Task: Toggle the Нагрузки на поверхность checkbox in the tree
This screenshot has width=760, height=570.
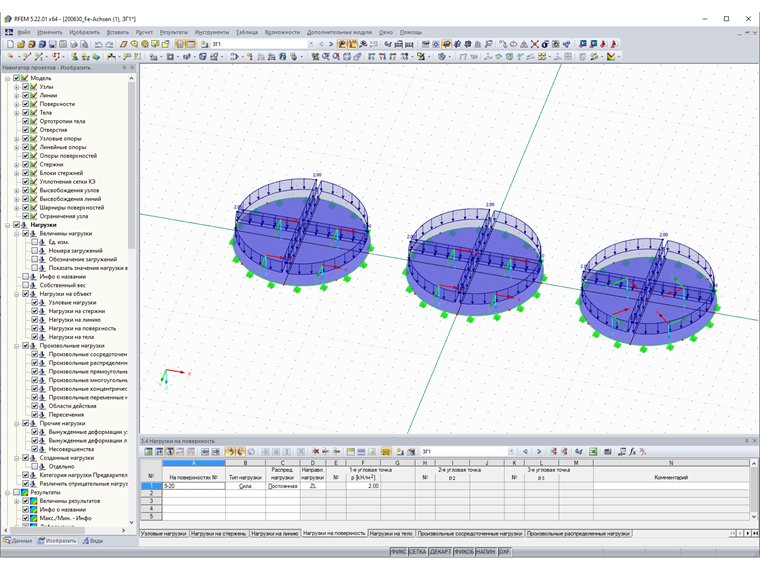Action: (x=34, y=328)
